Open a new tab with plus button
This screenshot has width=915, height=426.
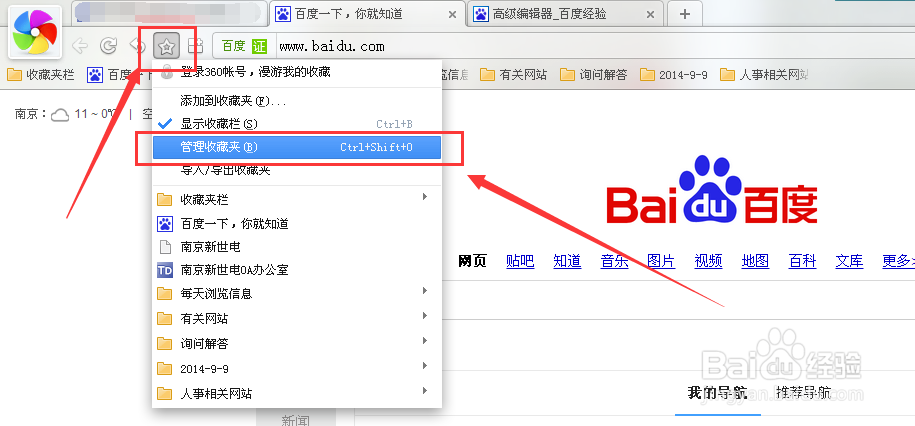pyautogui.click(x=685, y=14)
